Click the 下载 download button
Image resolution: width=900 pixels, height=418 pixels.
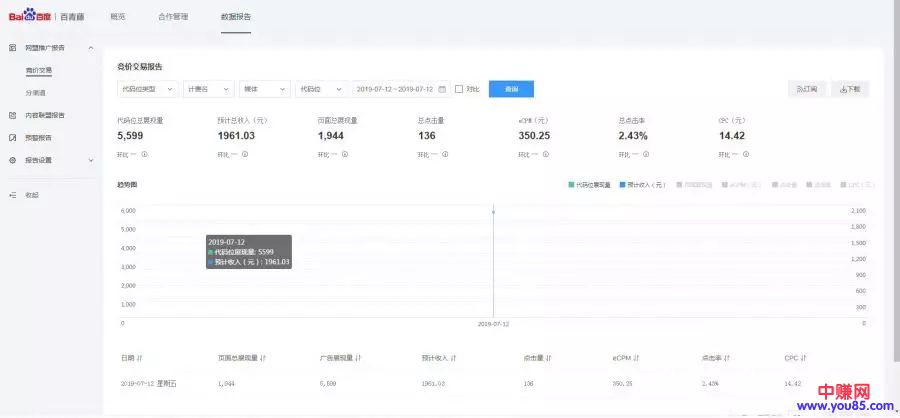pos(850,89)
